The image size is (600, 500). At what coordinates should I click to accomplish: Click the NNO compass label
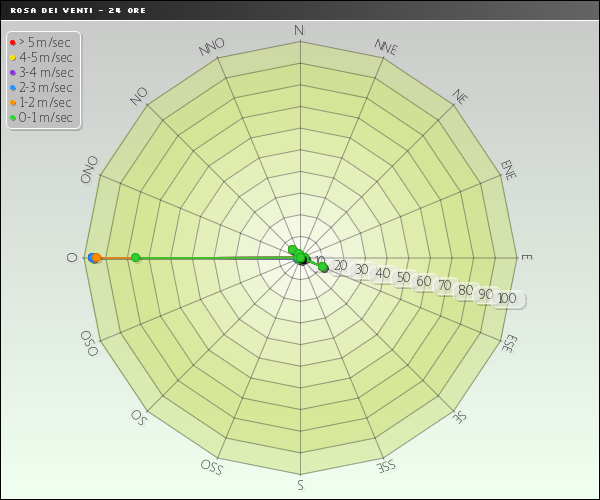point(212,48)
